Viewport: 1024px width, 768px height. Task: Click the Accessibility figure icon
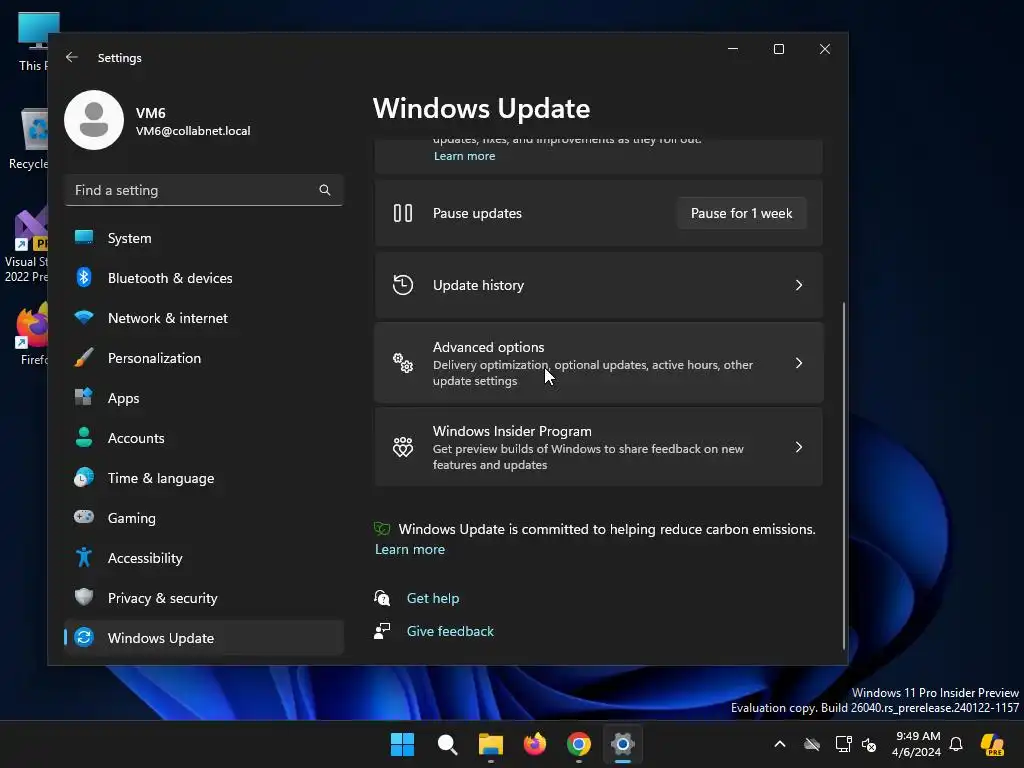[84, 557]
